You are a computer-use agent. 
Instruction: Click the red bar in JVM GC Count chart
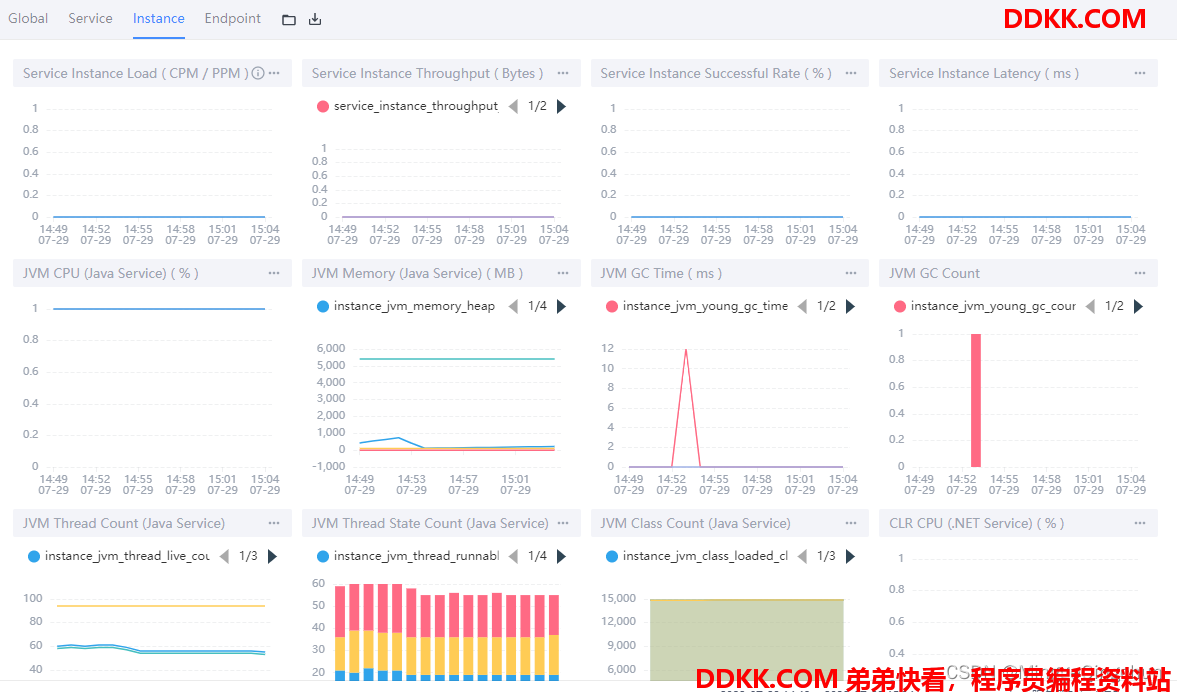pos(976,400)
